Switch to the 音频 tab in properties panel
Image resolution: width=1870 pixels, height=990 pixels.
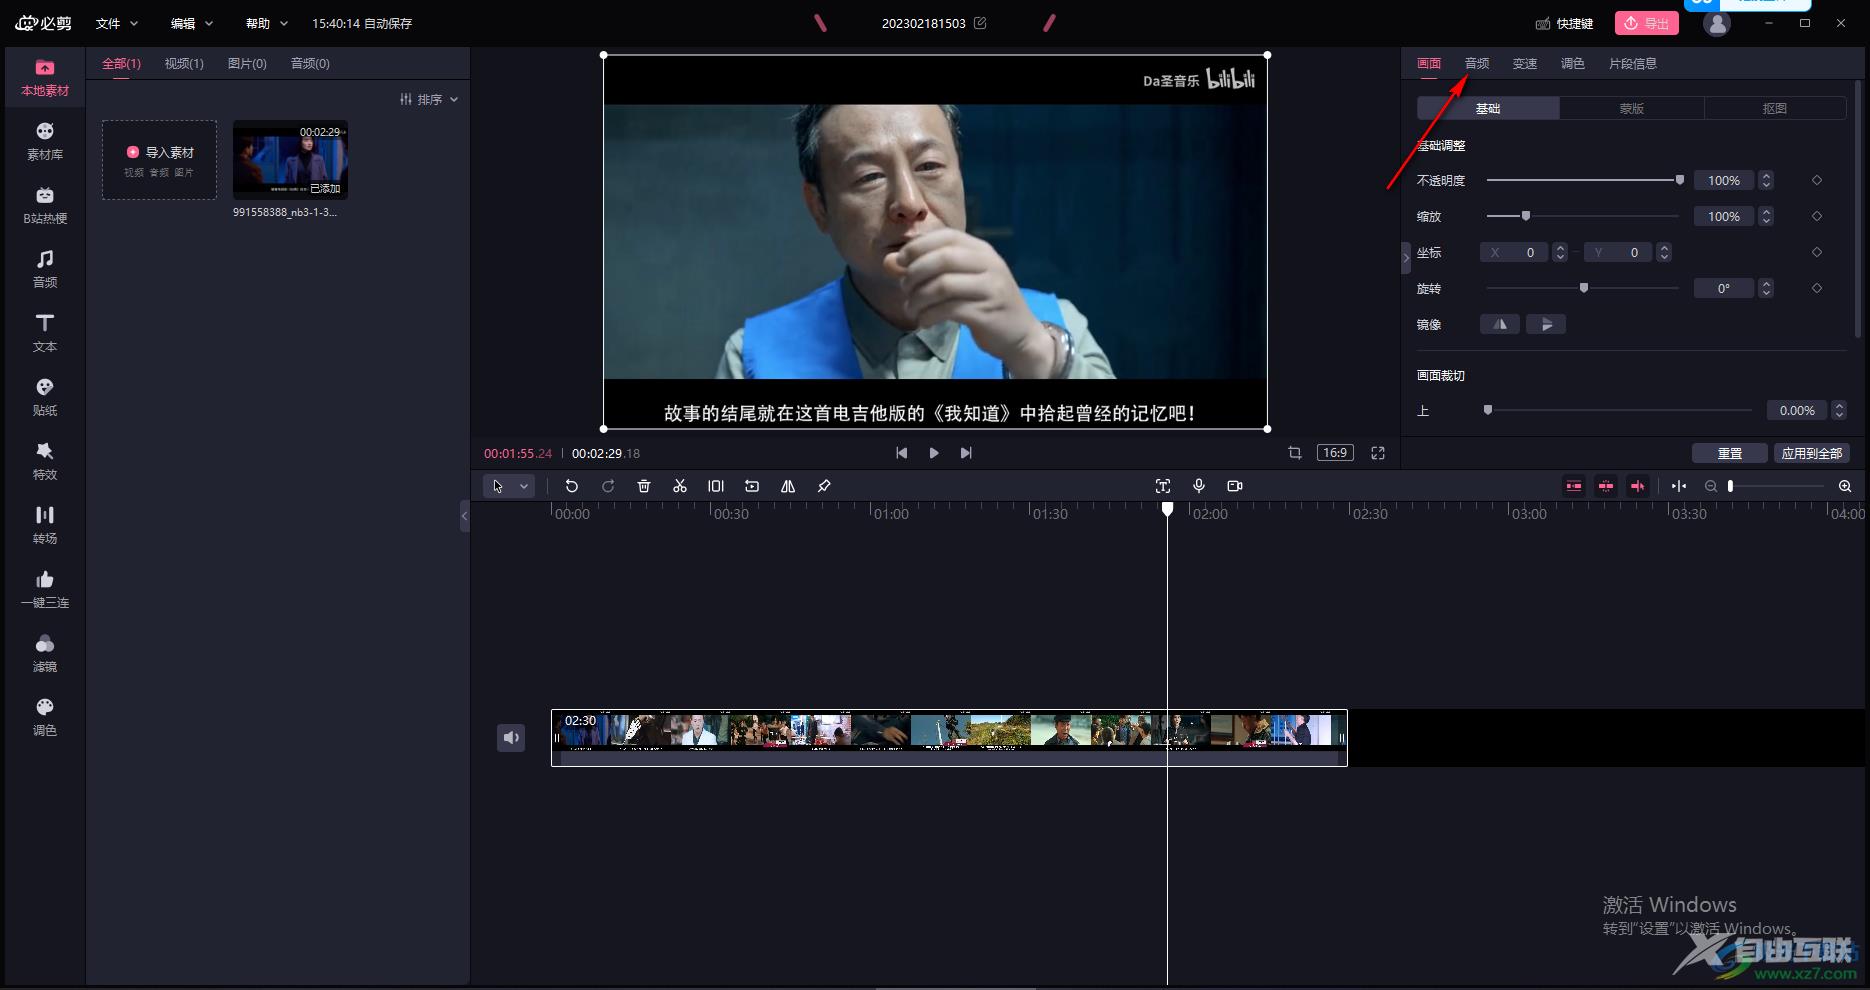tap(1477, 63)
